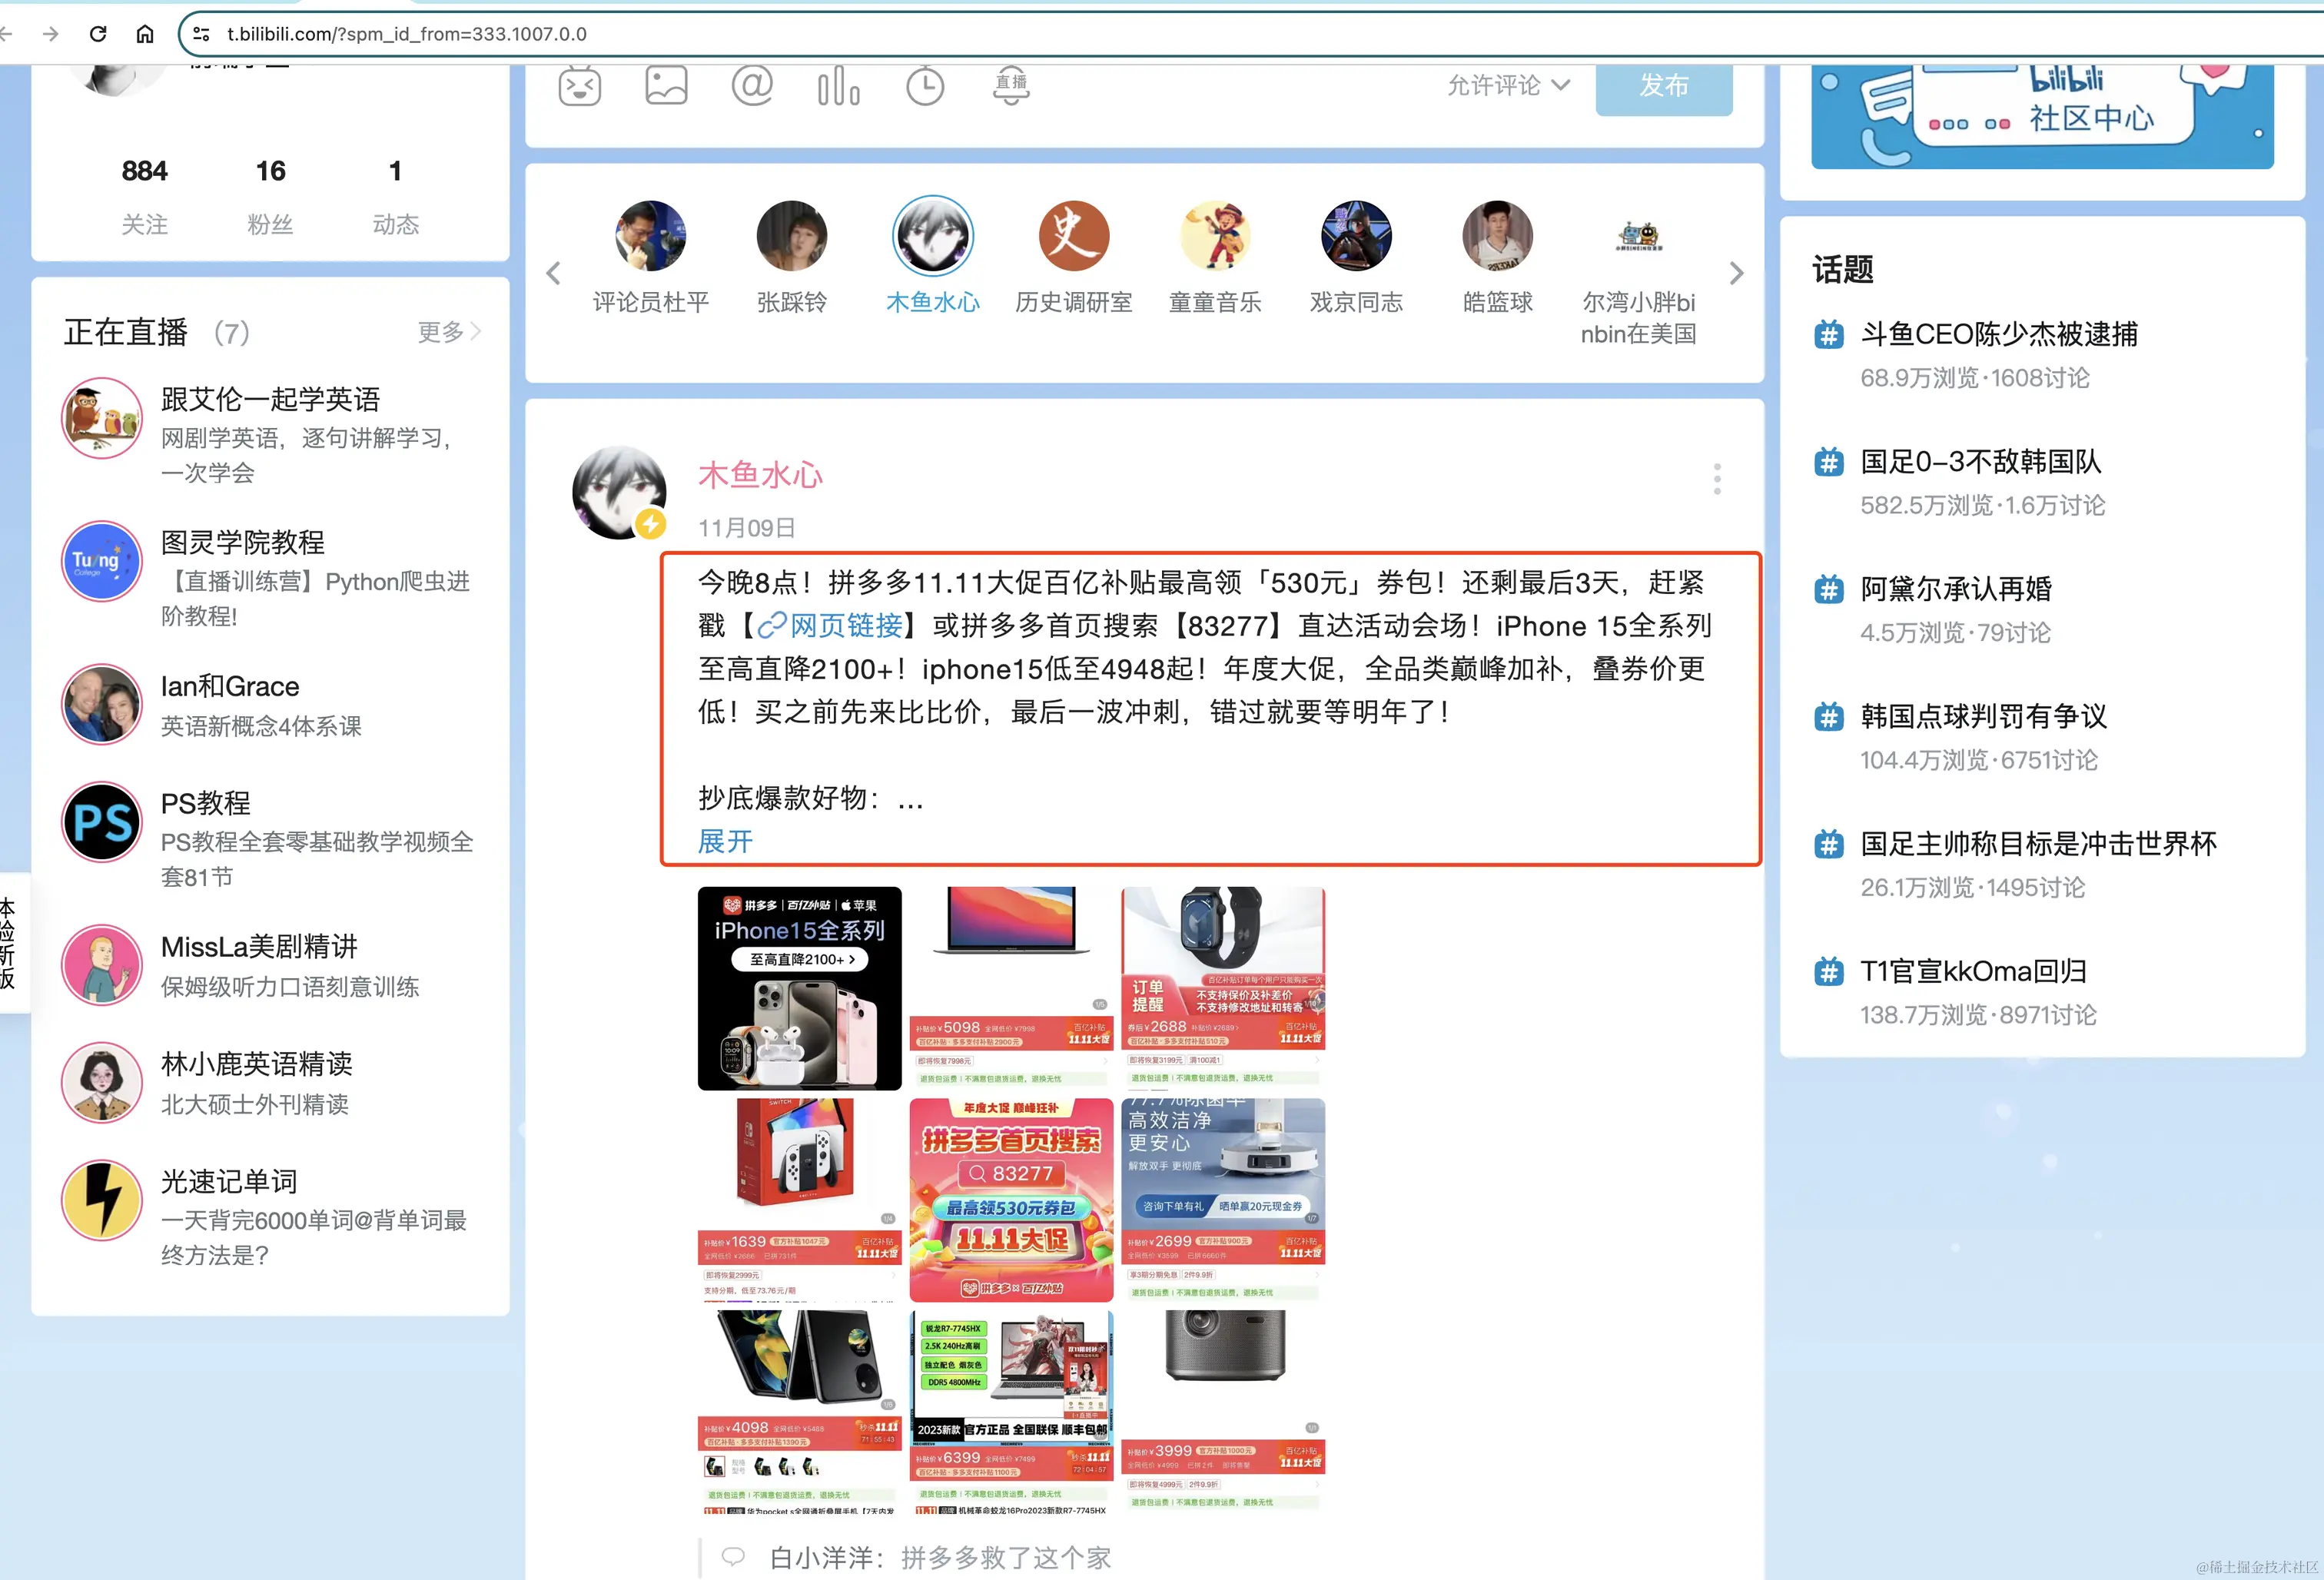
Task: Click the live stream reservation icon
Action: (1011, 86)
